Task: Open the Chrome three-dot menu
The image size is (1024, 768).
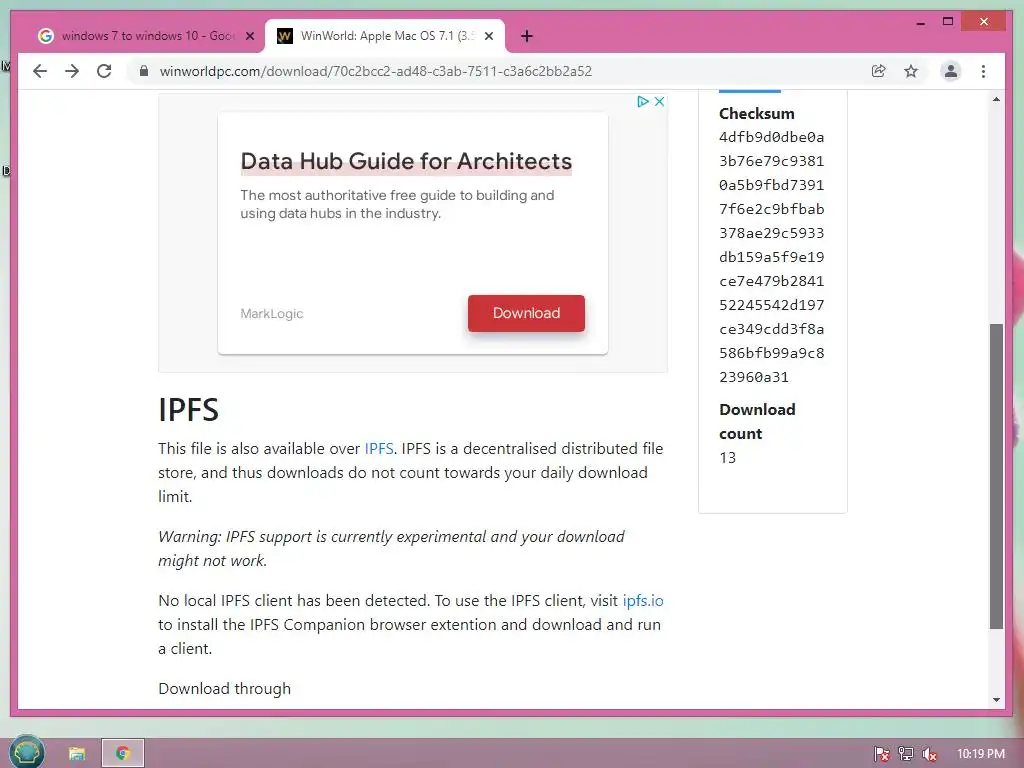Action: 984,71
